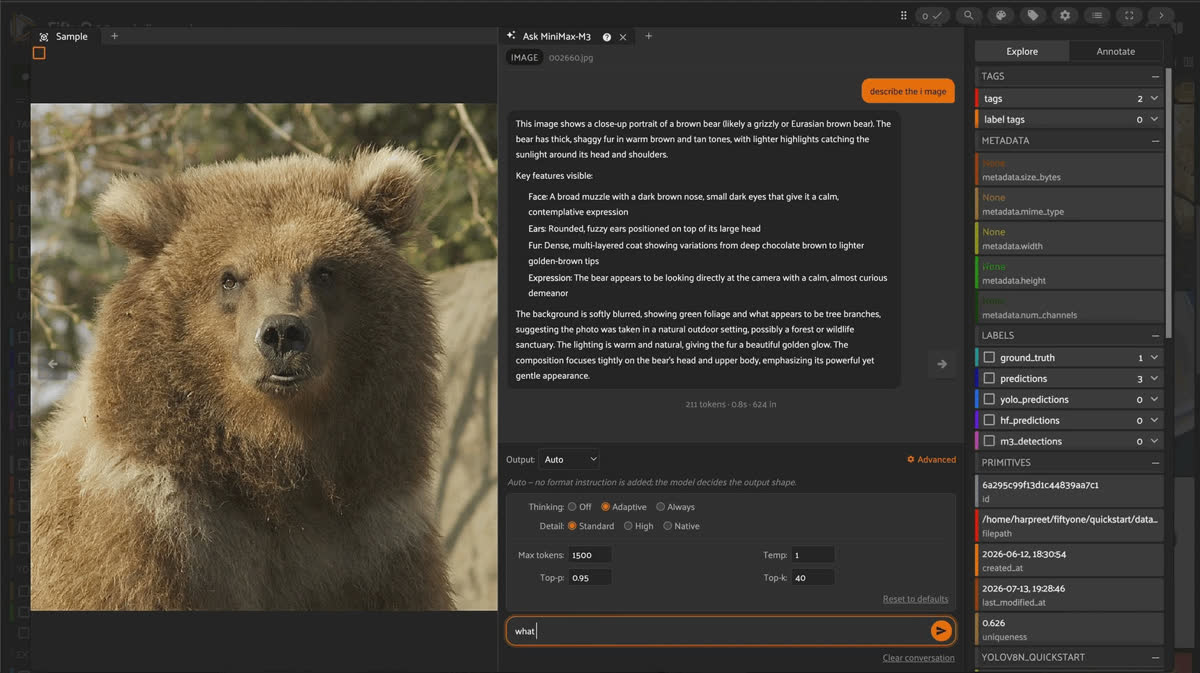Select High detail level
This screenshot has height=673, width=1200.
click(628, 526)
